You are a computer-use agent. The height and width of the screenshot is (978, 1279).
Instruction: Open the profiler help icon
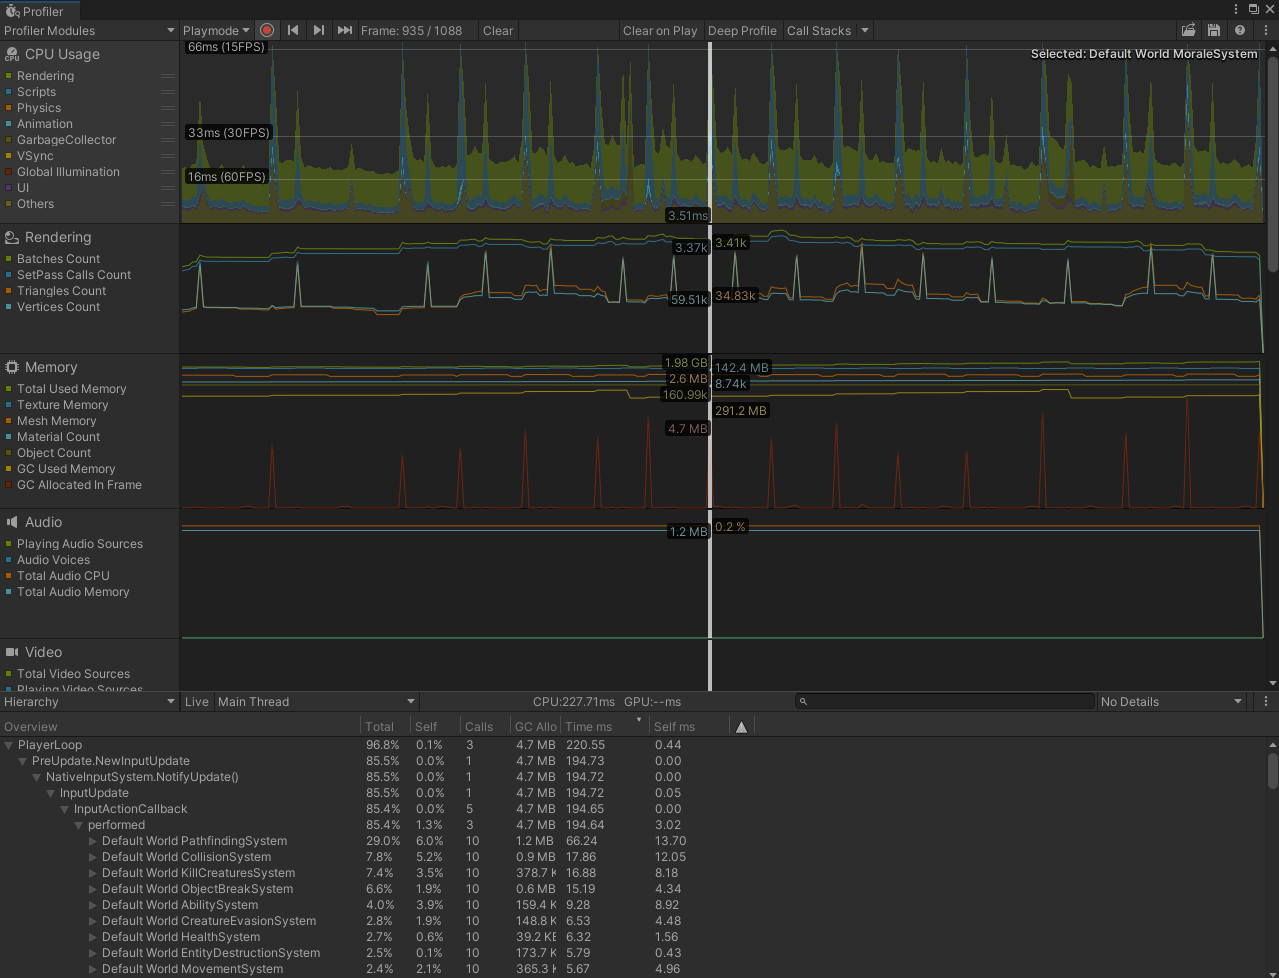click(1240, 30)
